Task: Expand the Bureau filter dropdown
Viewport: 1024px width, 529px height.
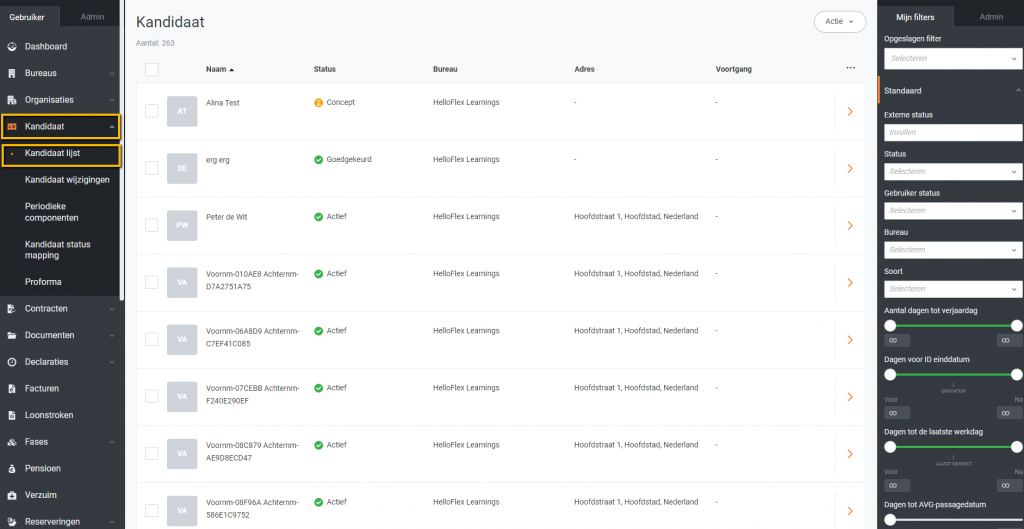Action: [951, 250]
